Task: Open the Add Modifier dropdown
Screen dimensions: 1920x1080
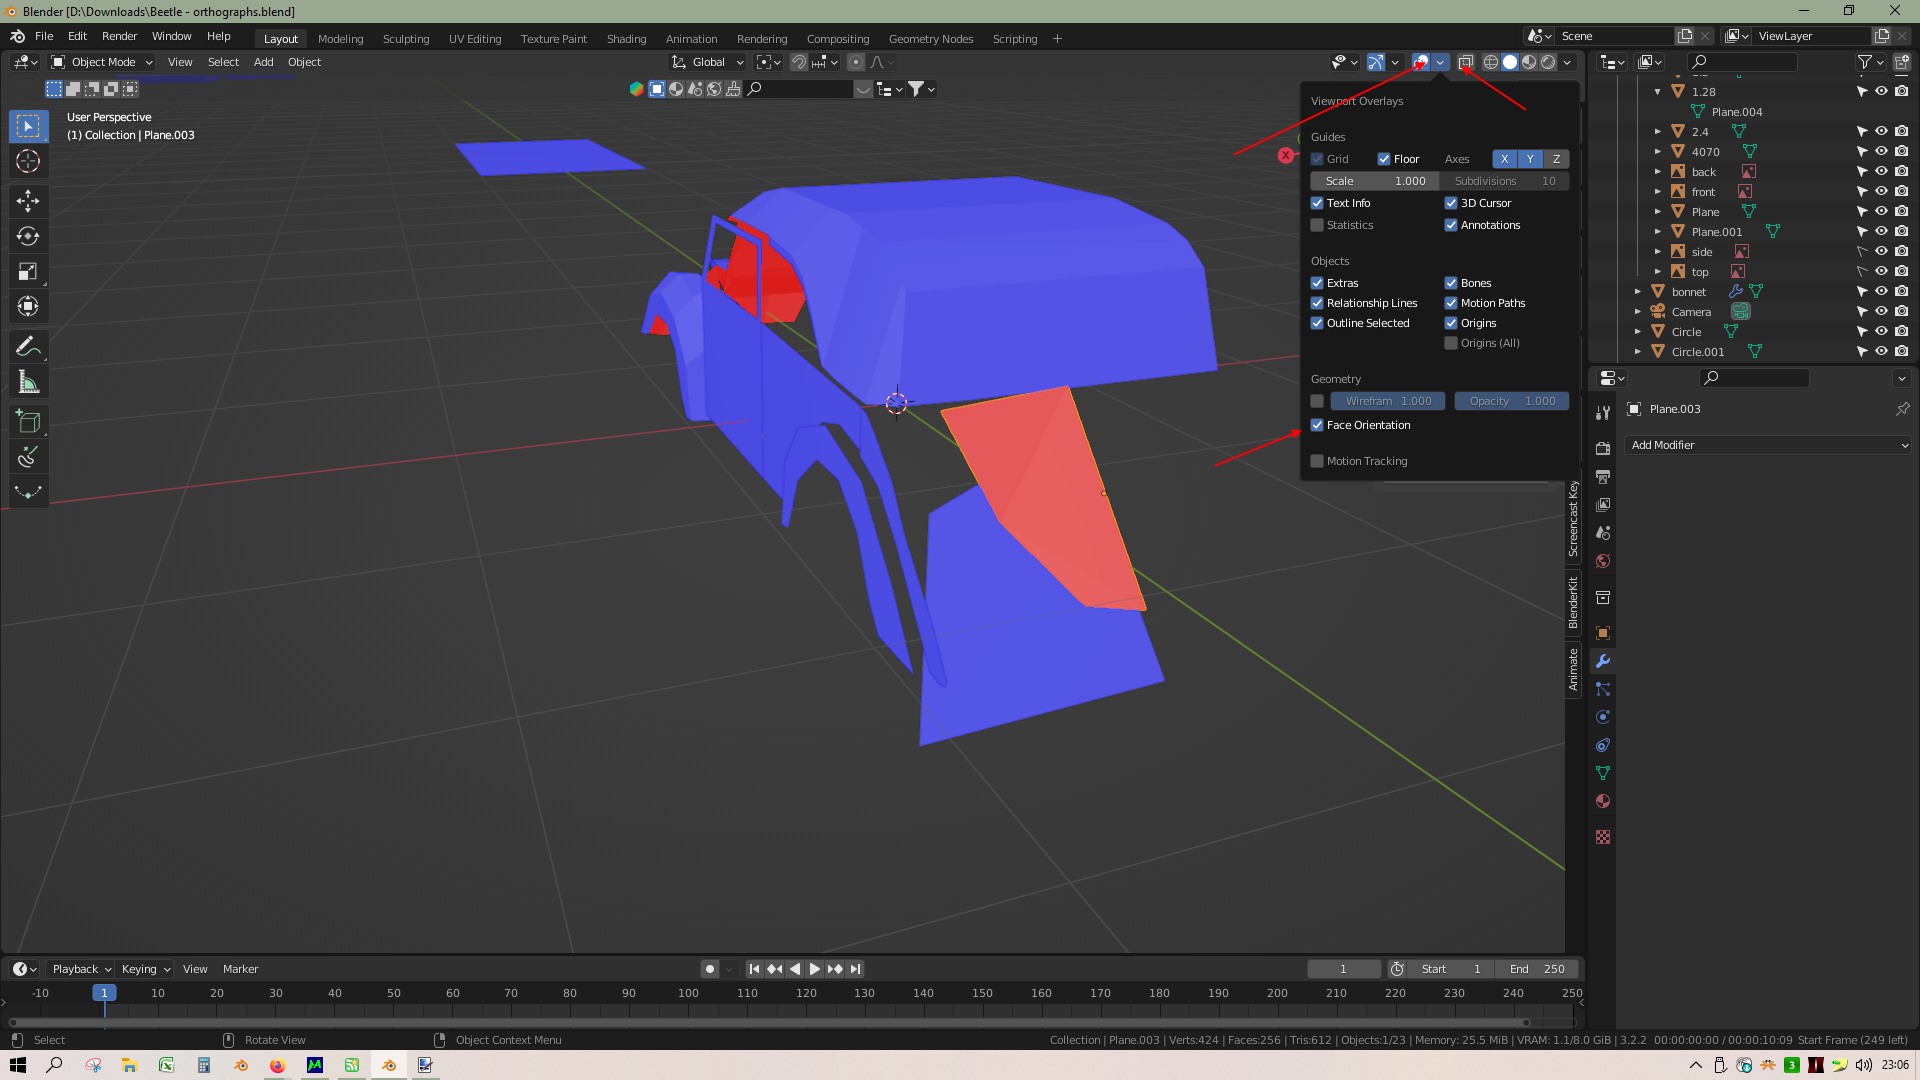Action: (1769, 445)
